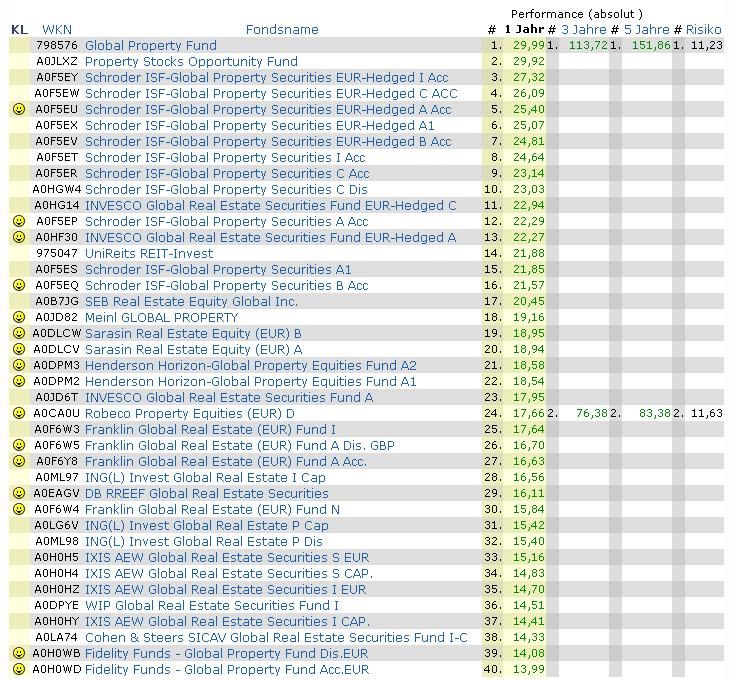The image size is (734, 680).
Task: Click smiley icon next to Meinl GLOBAL PROPERTY
Action: (19, 317)
